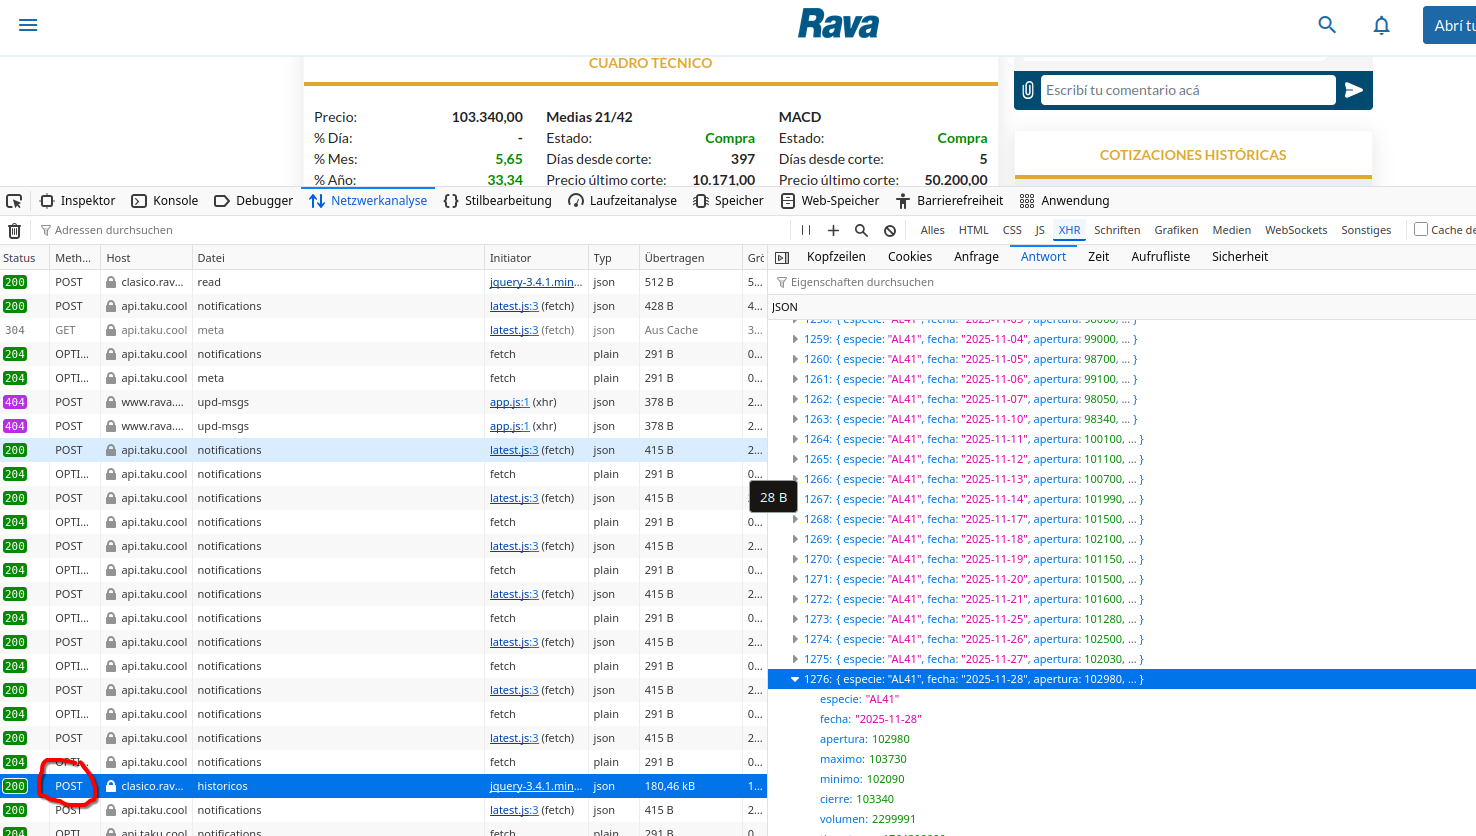Click the comment input field
This screenshot has height=836, width=1476.
(1187, 90)
